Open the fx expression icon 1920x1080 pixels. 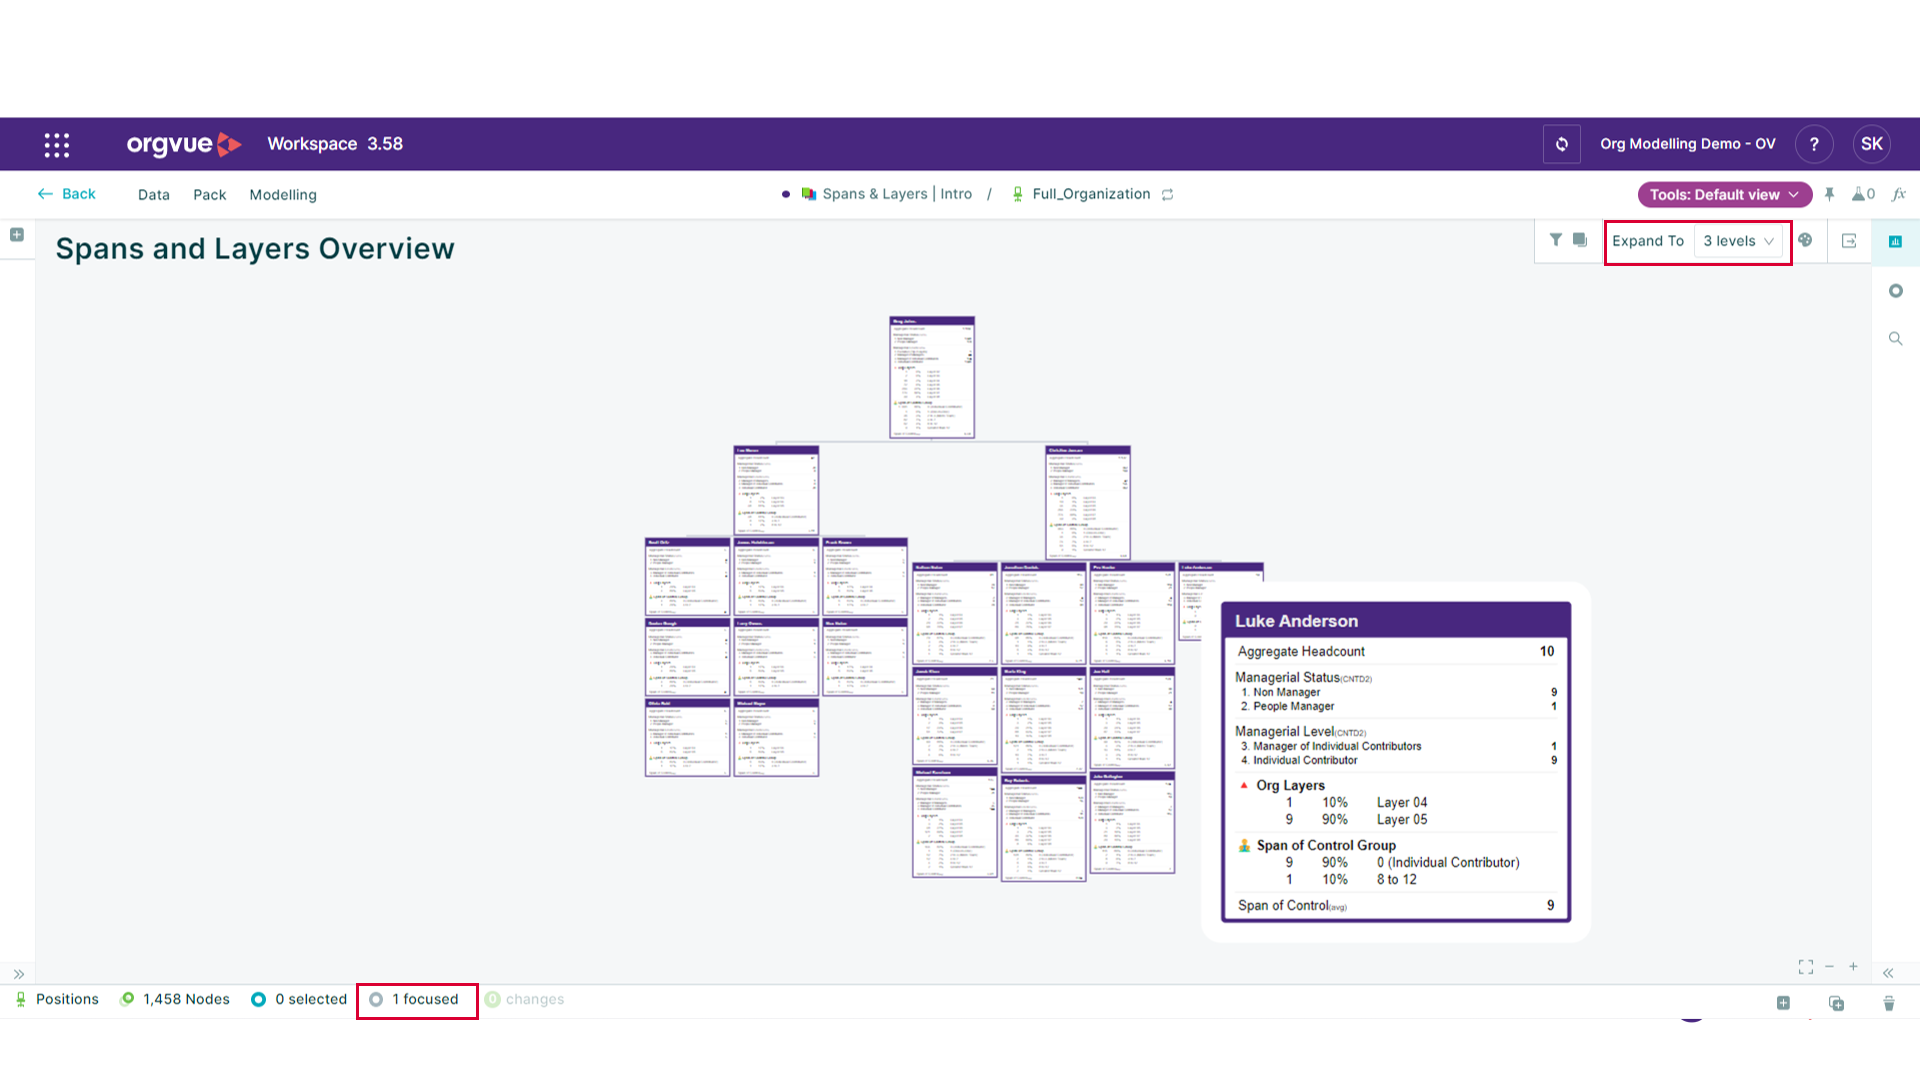1899,194
